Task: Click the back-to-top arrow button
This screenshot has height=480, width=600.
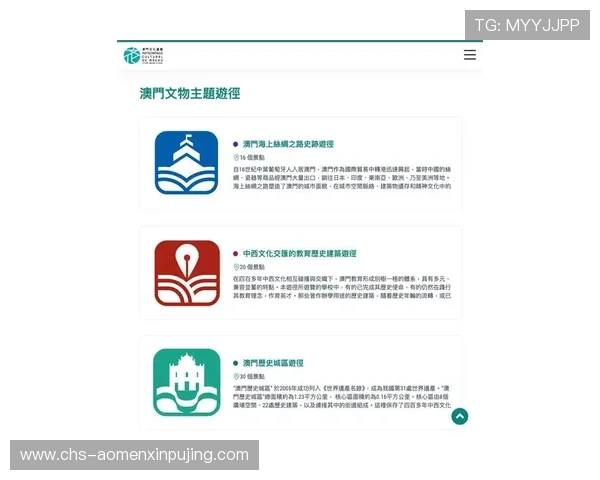Action: click(460, 416)
